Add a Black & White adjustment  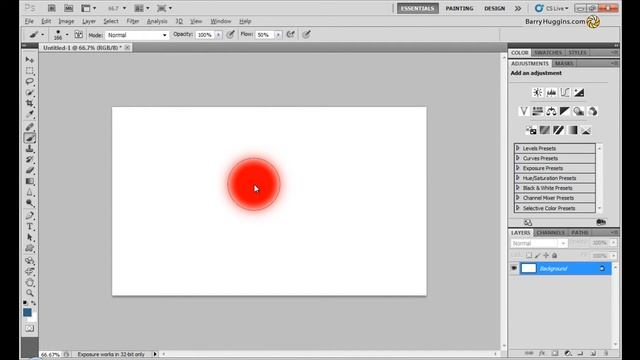click(x=565, y=111)
